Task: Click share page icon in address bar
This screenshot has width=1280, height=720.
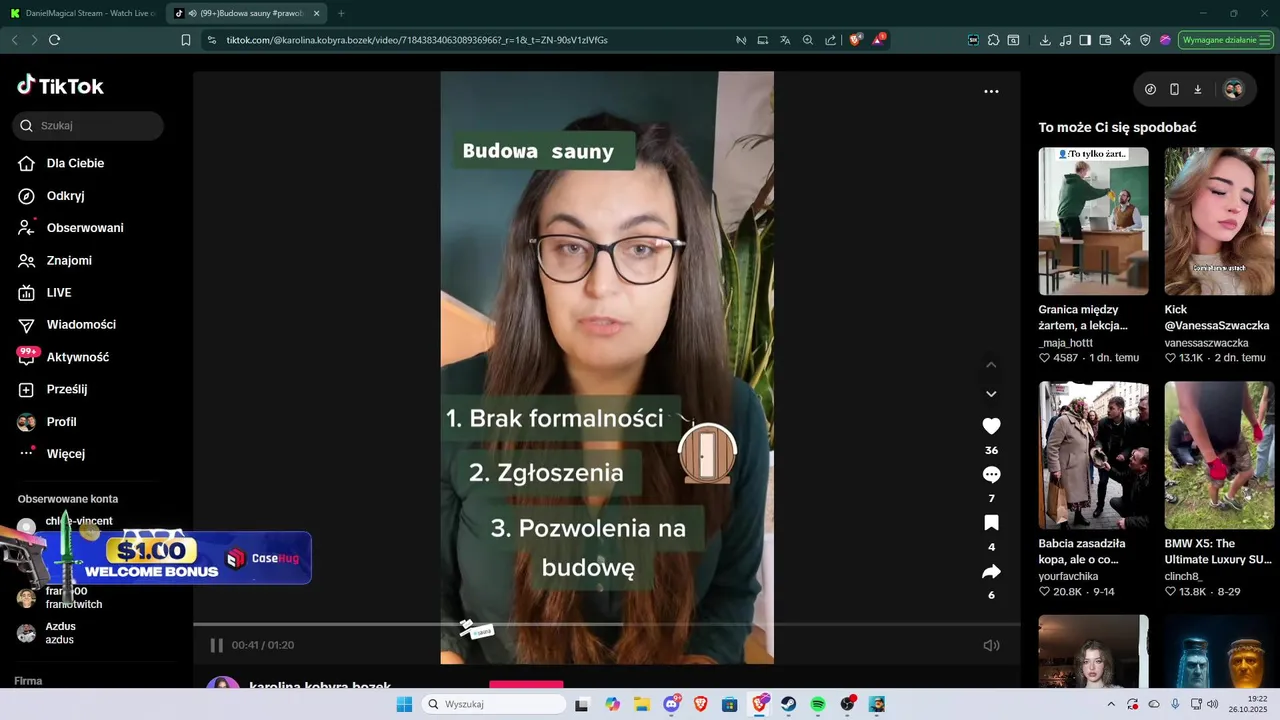Action: click(831, 40)
